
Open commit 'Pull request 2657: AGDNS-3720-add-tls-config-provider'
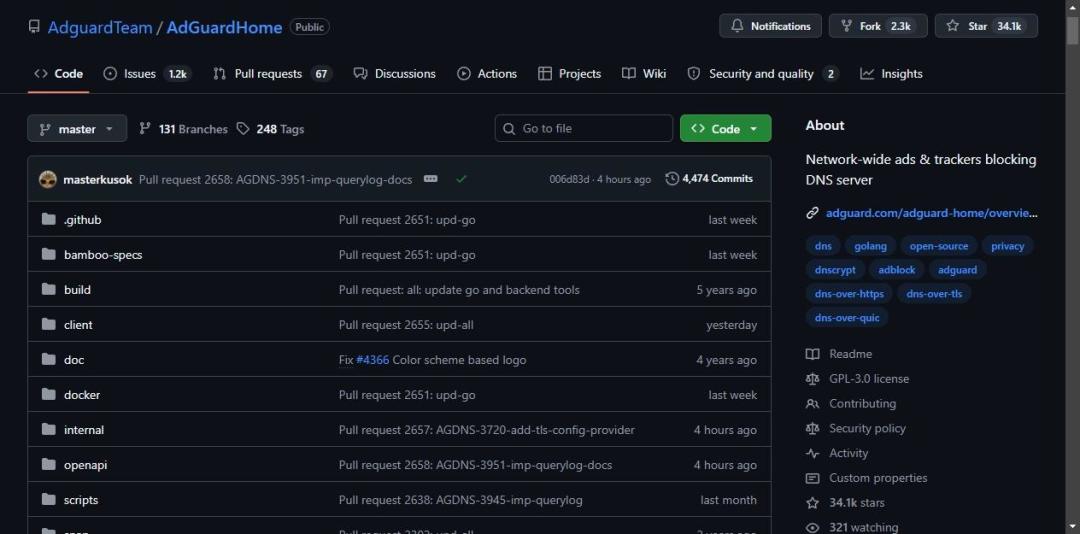(486, 430)
